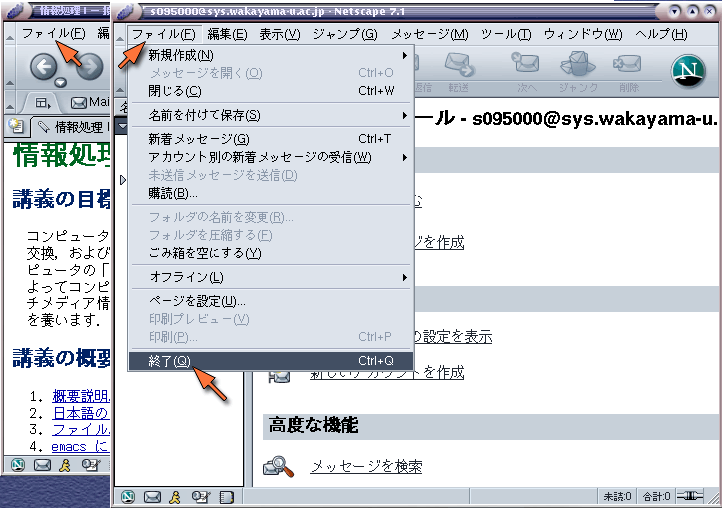Open Address Book icon in mail window status bar
Screen dimensions: 722x508
pos(227,496)
